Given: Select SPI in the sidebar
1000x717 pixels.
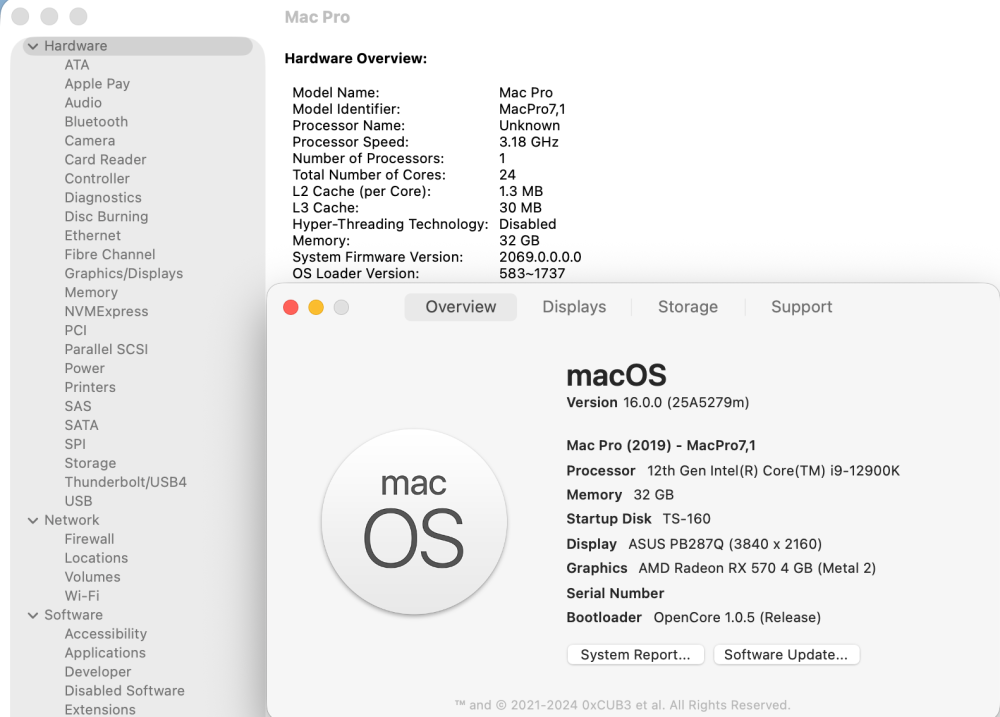Looking at the screenshot, I should [x=75, y=445].
